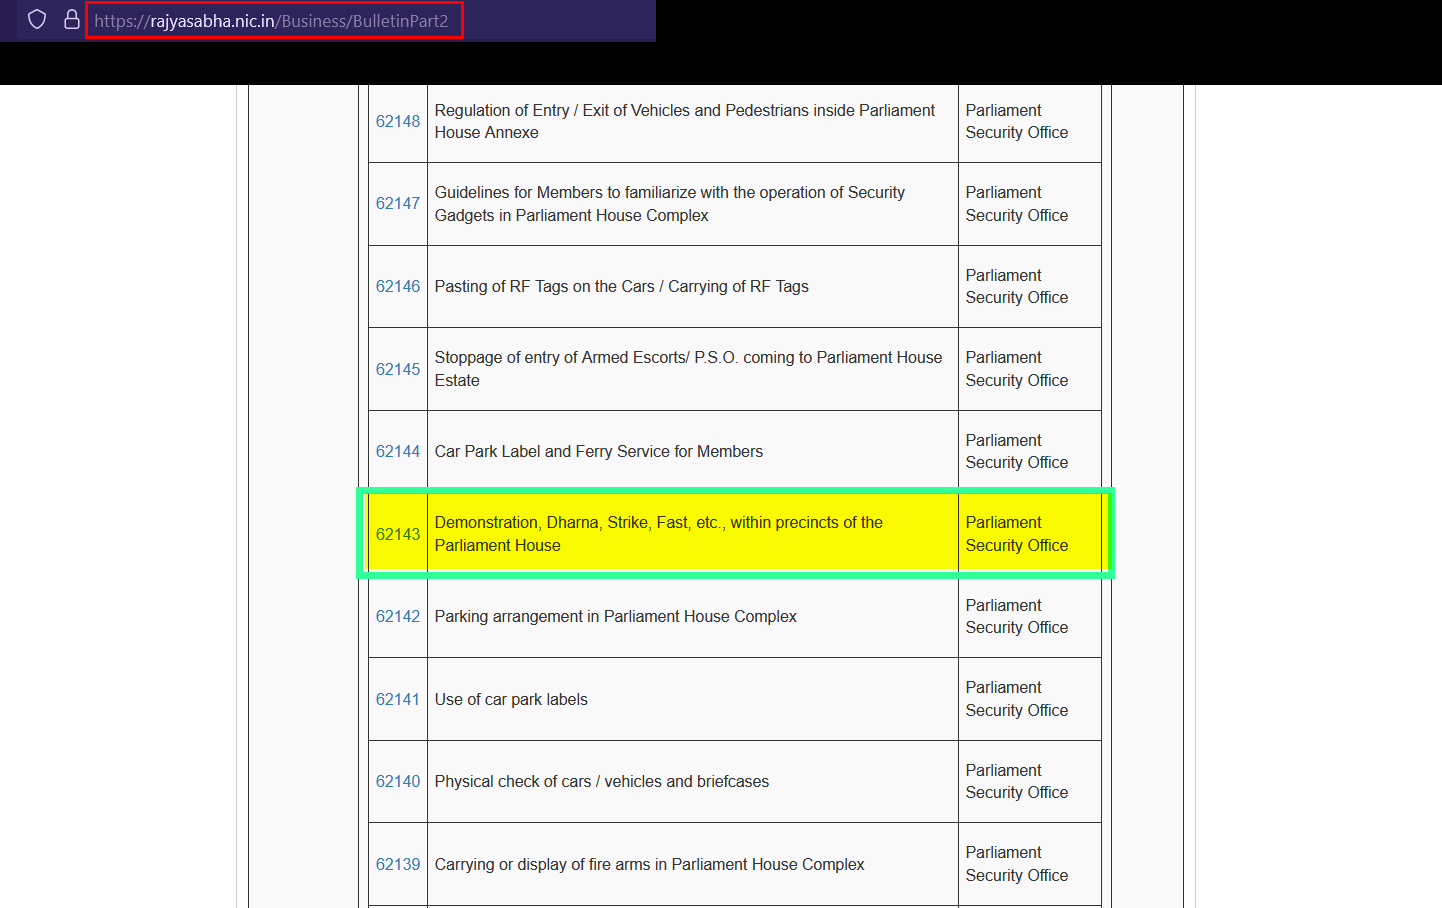The image size is (1442, 908).
Task: Select 'Use of car park labels' text
Action: 511,699
